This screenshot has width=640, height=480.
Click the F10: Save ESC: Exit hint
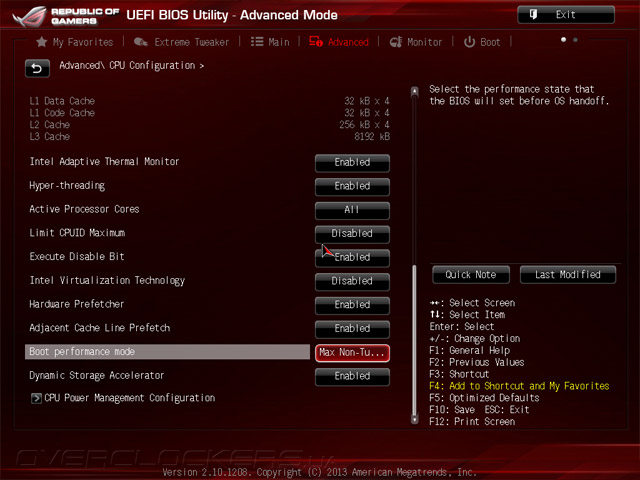(x=479, y=410)
